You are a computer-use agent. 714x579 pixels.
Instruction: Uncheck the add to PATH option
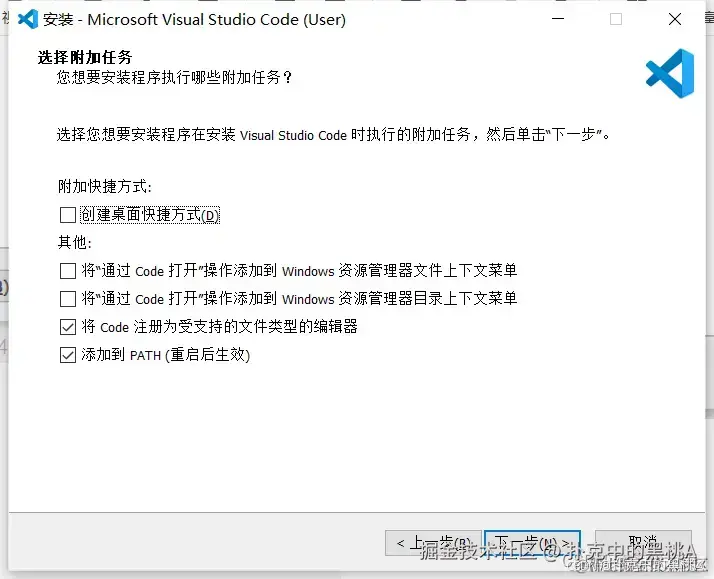[68, 355]
